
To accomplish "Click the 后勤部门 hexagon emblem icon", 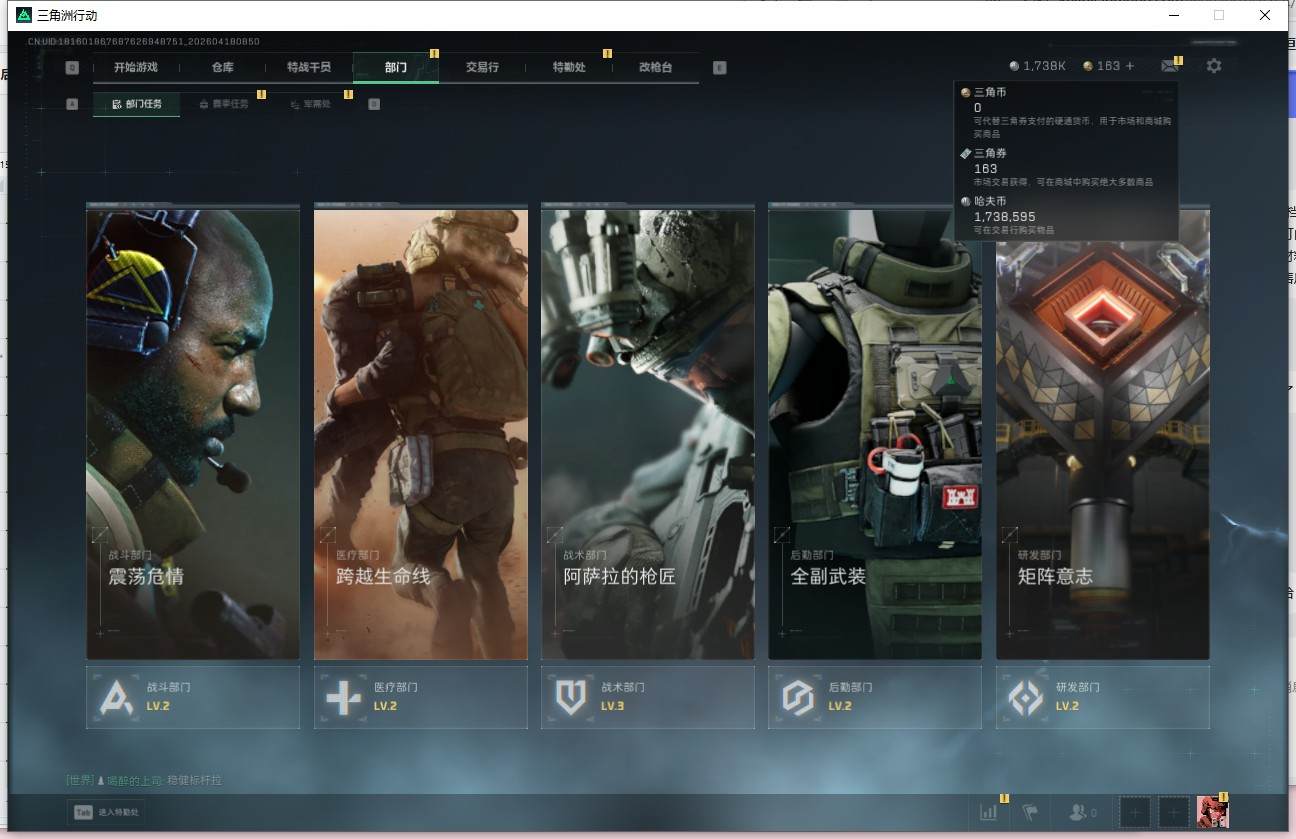I will tap(798, 697).
